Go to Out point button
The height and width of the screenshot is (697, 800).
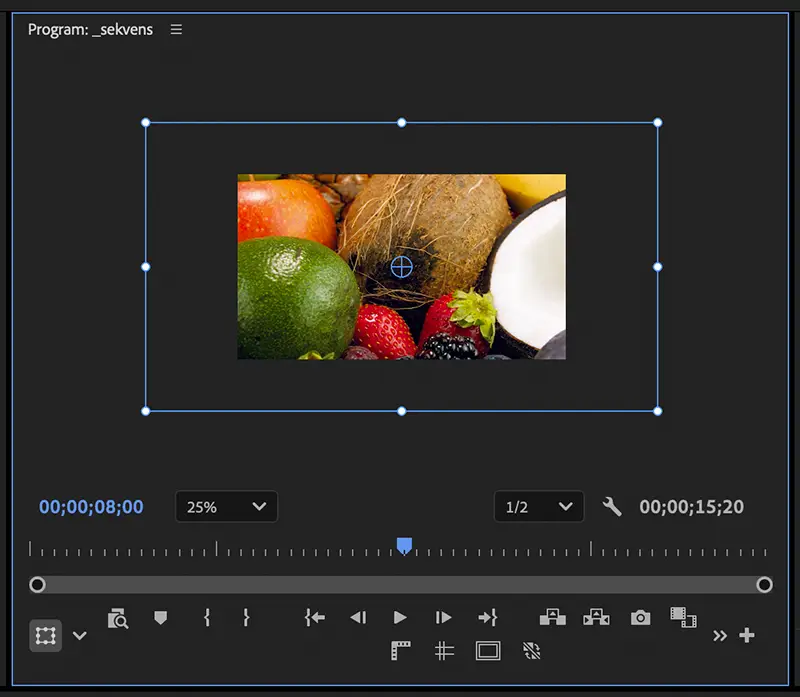pos(487,618)
